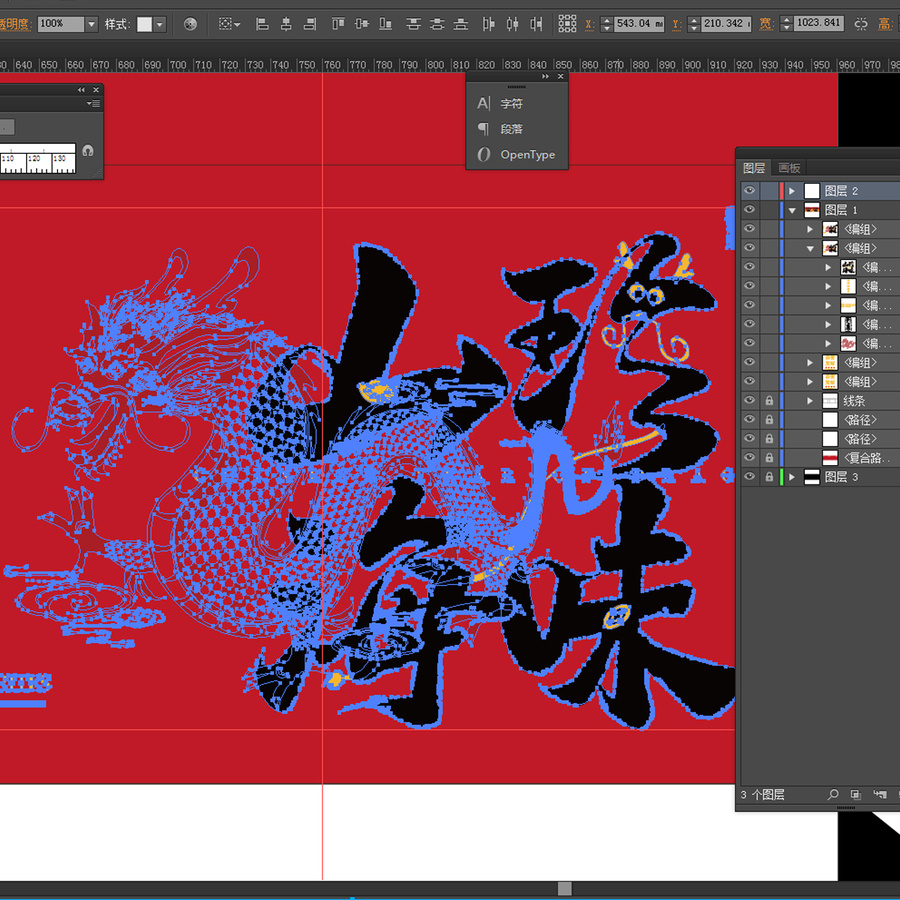This screenshot has height=900, width=900.
Task: Distribute objects by right edges
Action: coord(536,24)
